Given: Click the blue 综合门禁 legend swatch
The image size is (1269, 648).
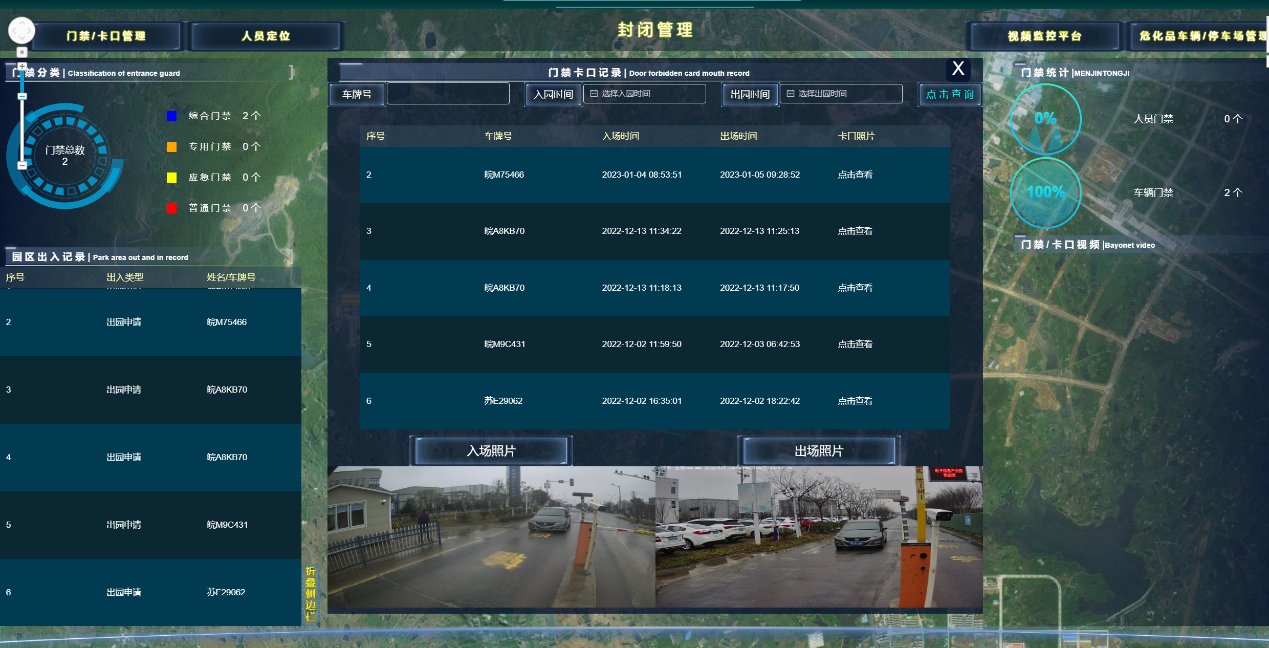Looking at the screenshot, I should (172, 116).
